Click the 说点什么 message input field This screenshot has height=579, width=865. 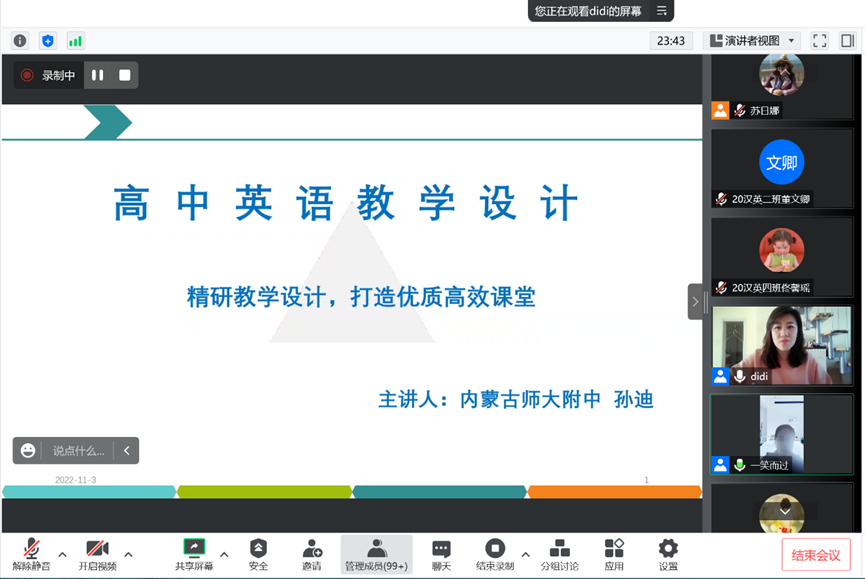point(78,451)
